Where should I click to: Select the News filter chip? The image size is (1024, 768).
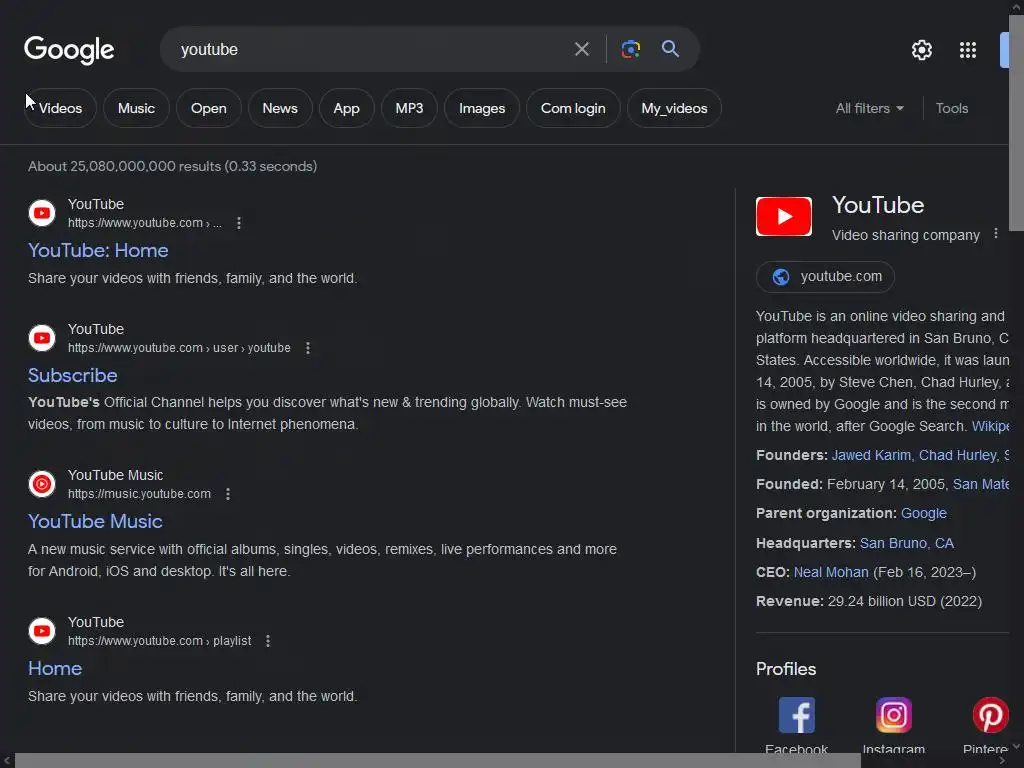[280, 108]
